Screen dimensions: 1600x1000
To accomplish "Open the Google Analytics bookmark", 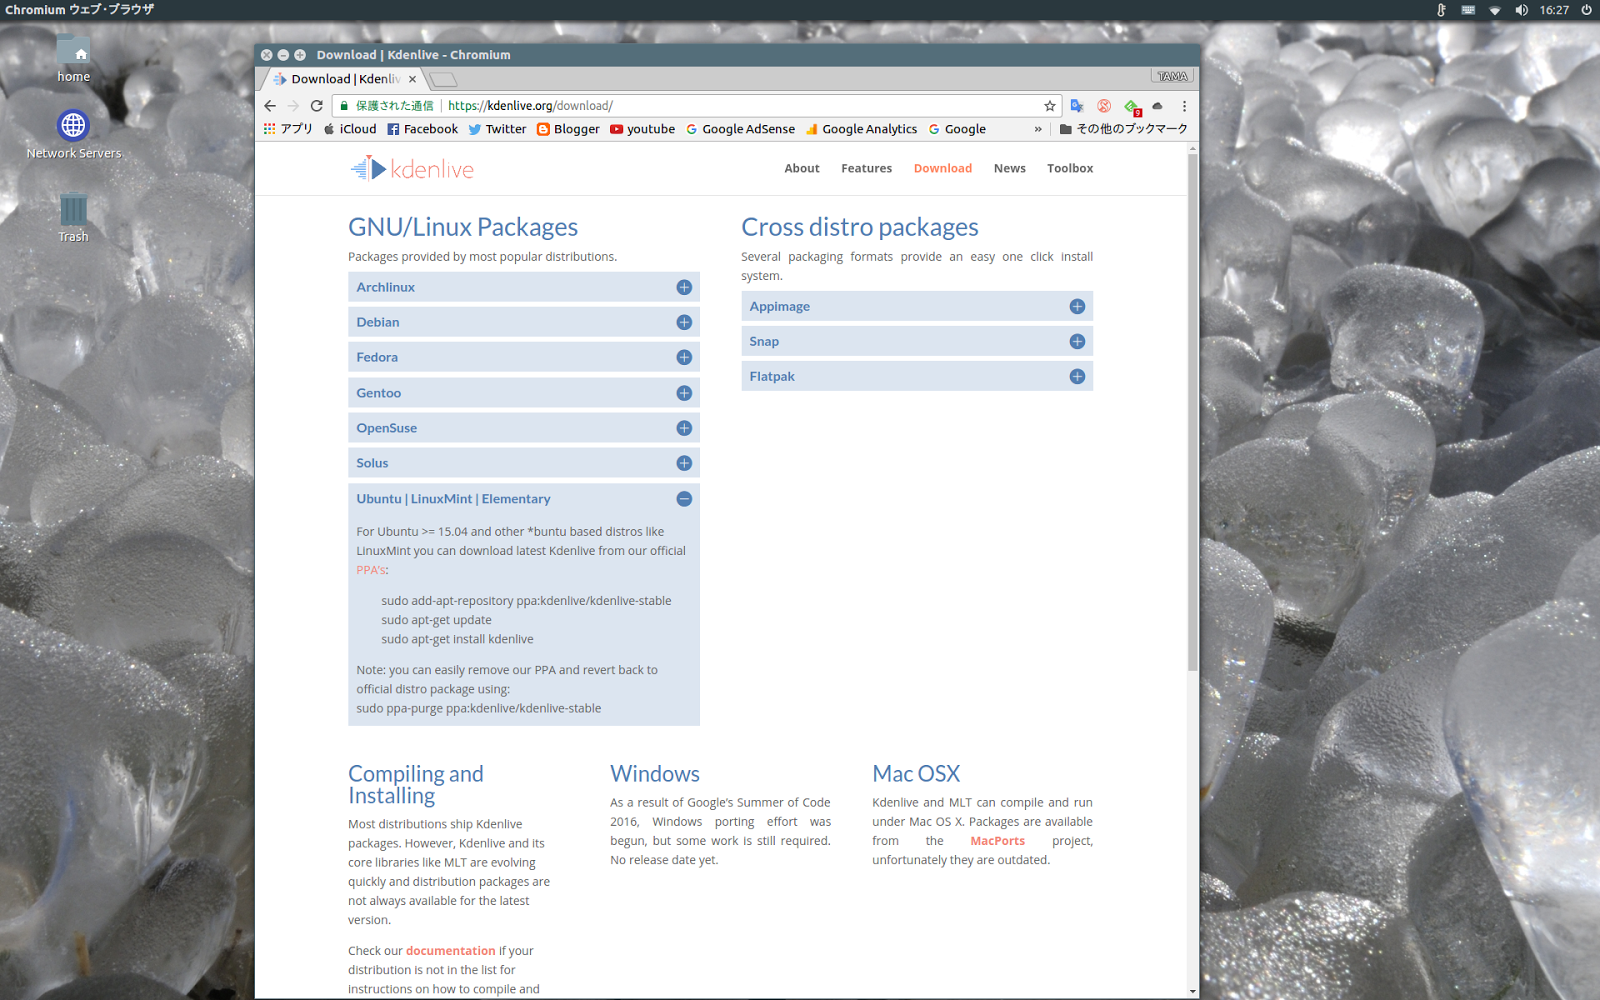I will pyautogui.click(x=861, y=129).
